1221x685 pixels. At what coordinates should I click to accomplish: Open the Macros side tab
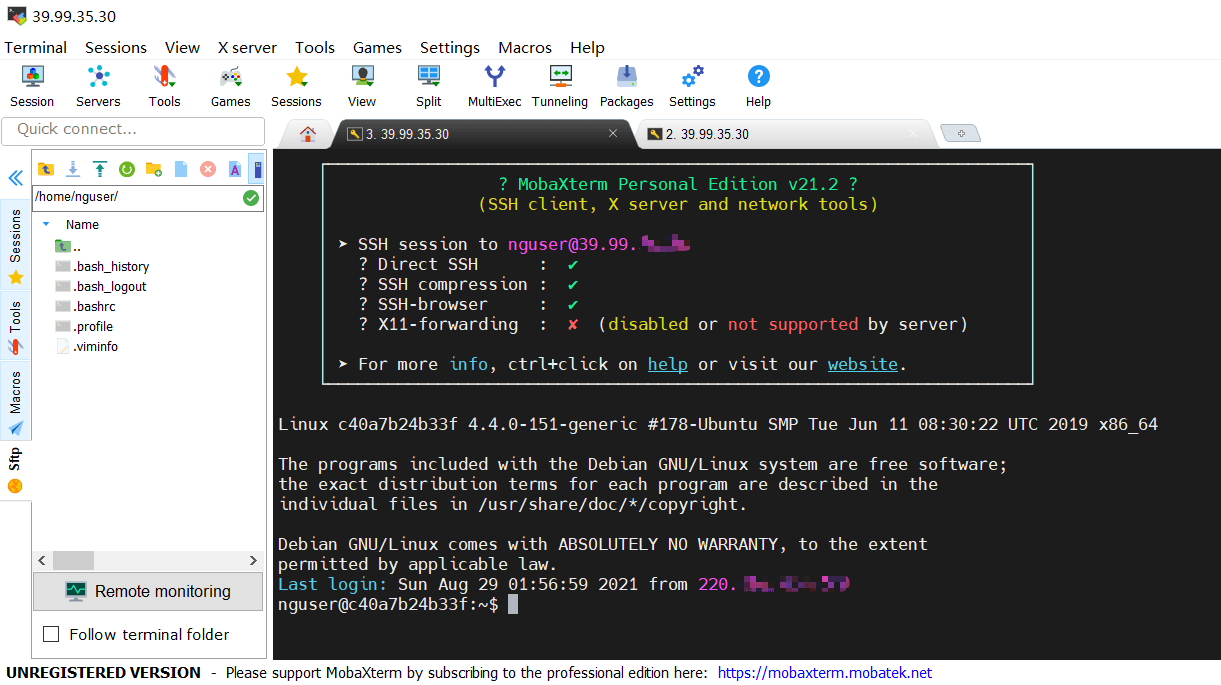pos(15,401)
